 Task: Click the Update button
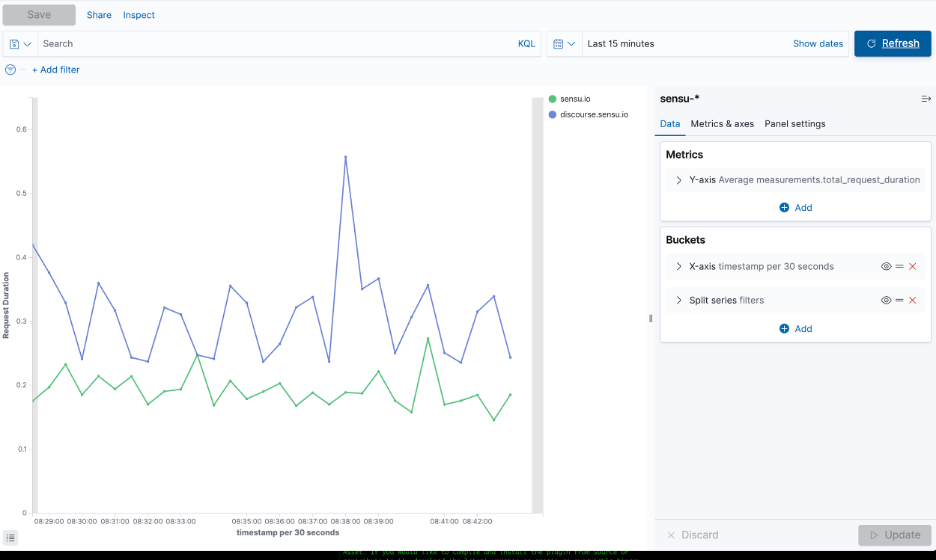click(894, 535)
